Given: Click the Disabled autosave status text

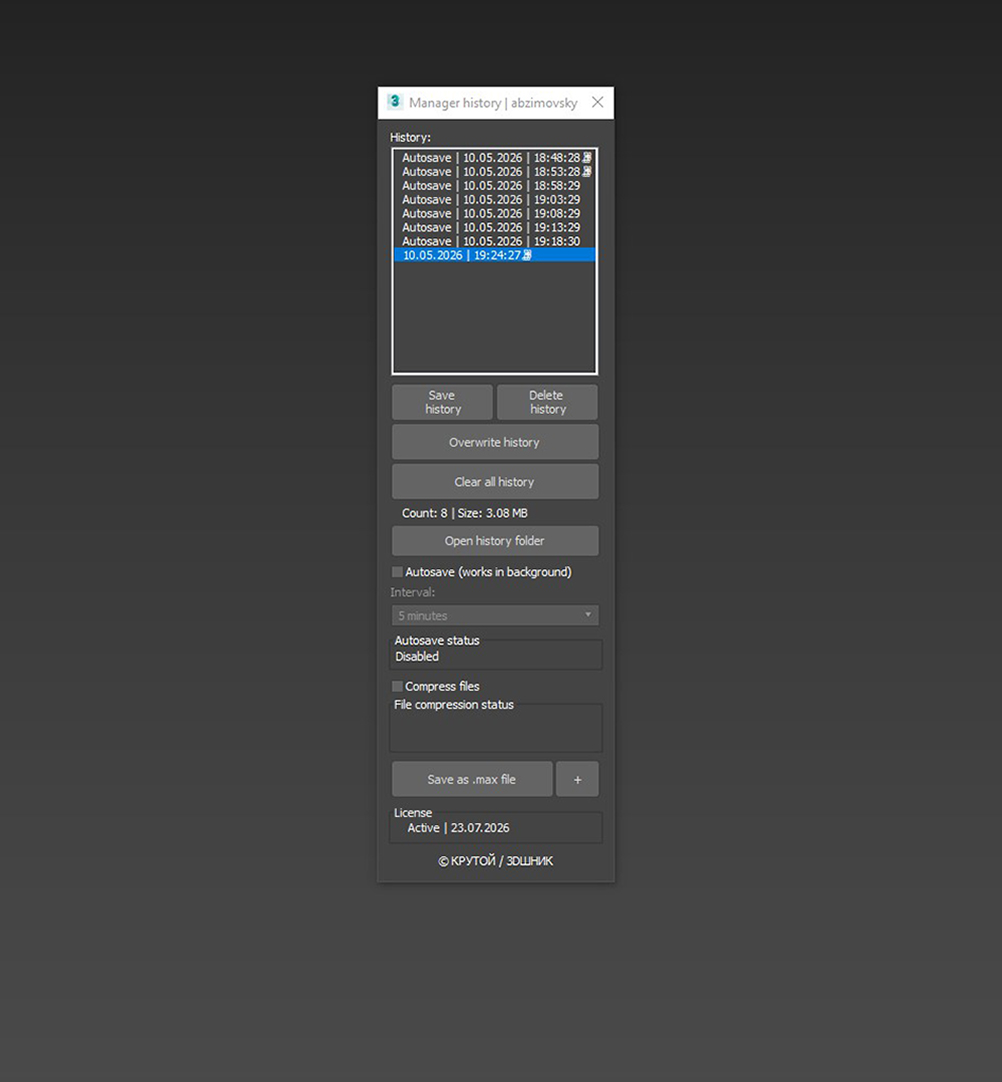Looking at the screenshot, I should click(x=417, y=657).
